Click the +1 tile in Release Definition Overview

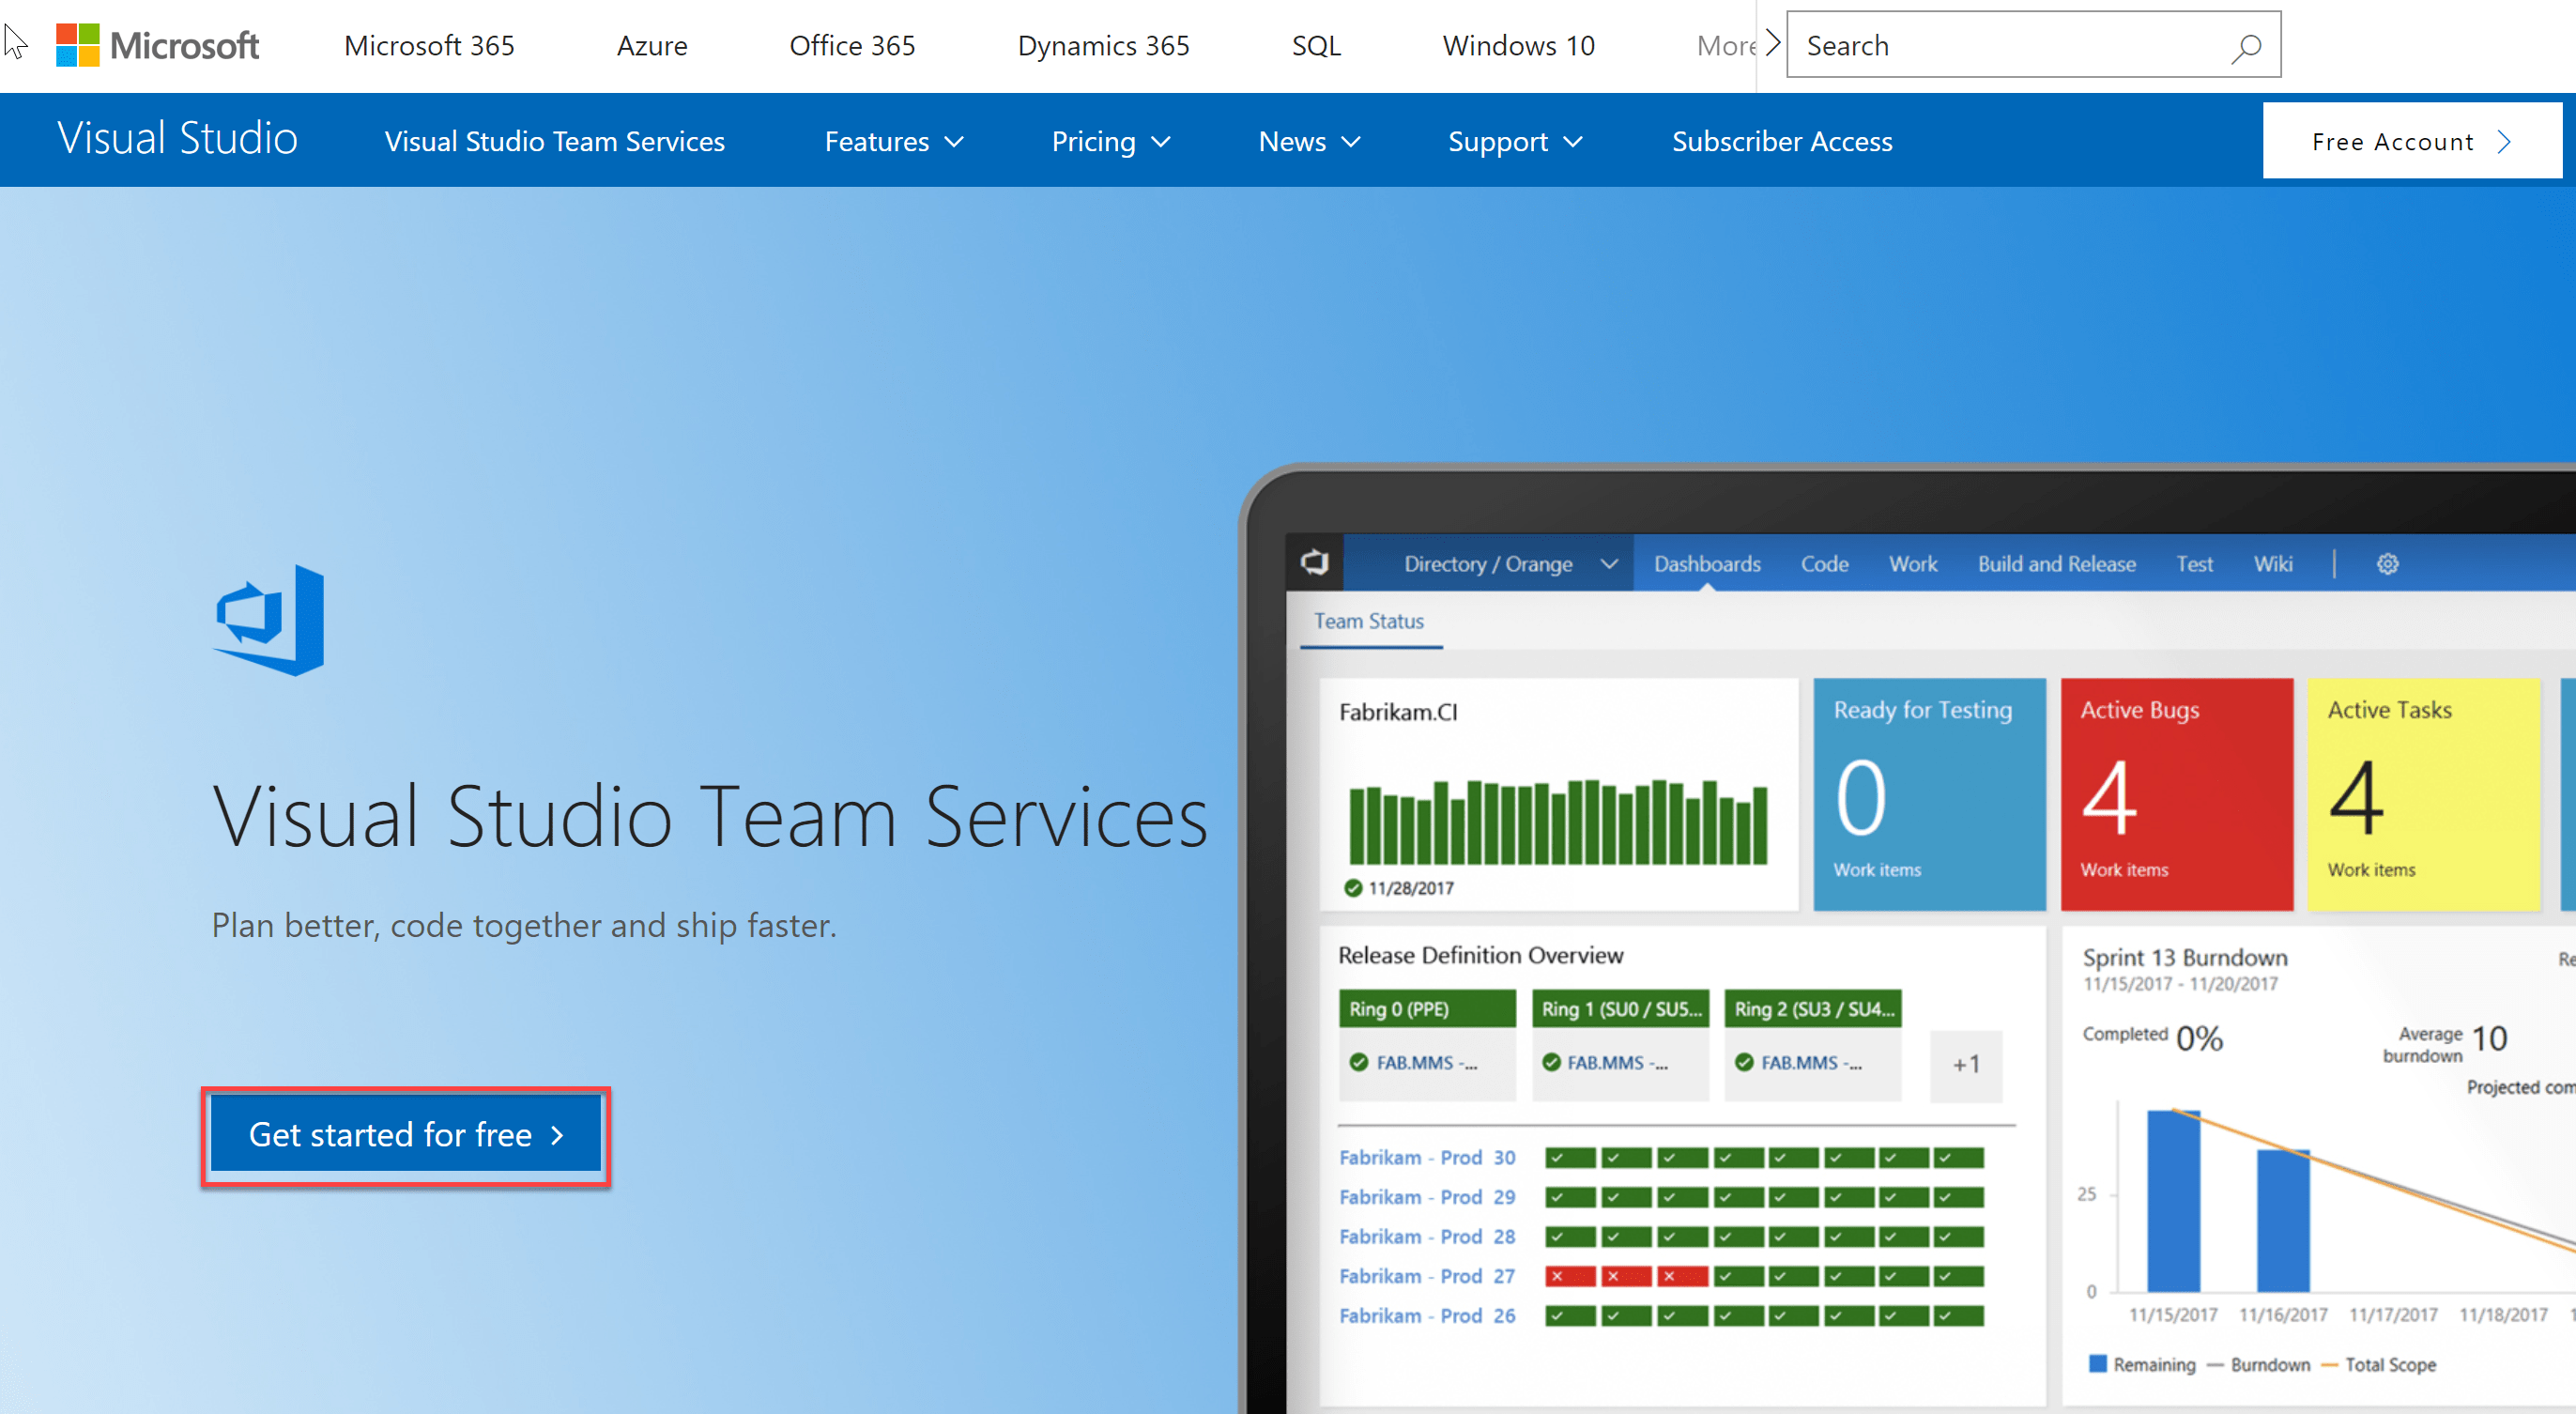coord(1966,1065)
